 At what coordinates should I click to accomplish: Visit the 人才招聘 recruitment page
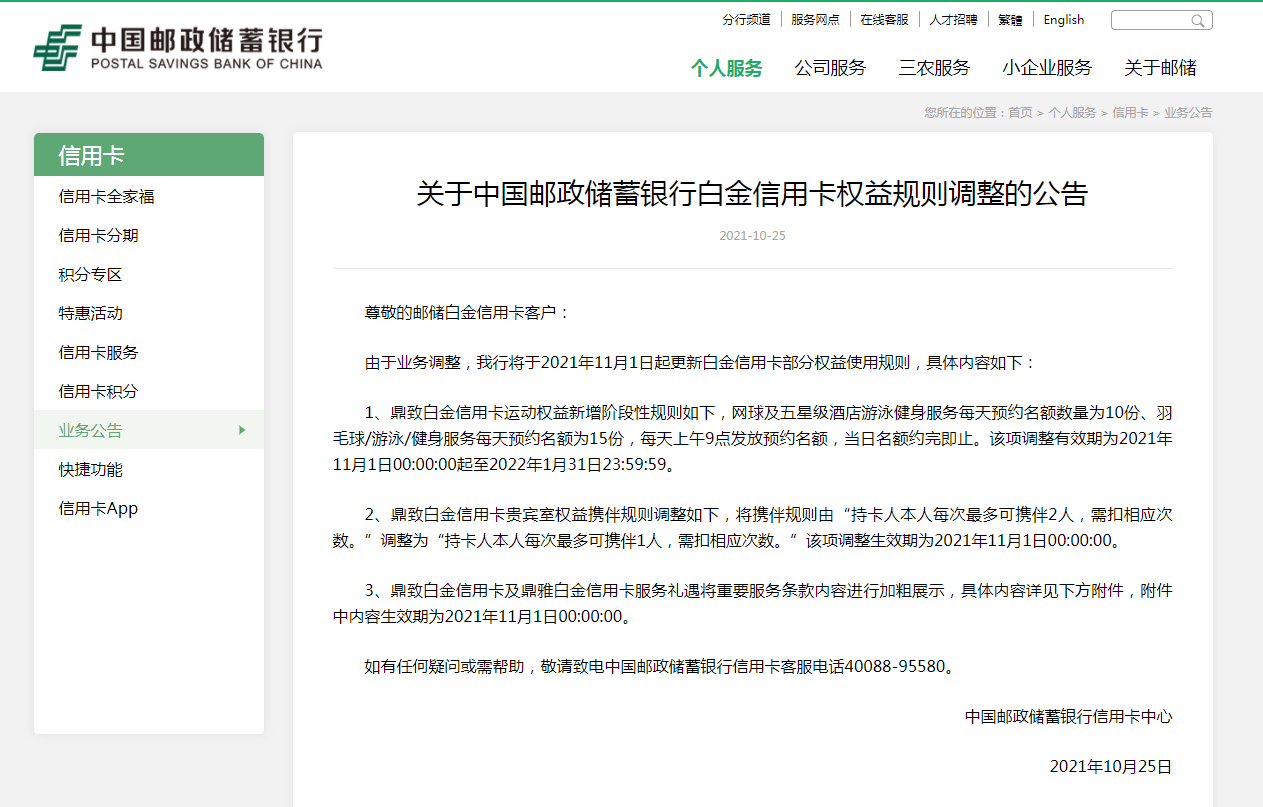(x=953, y=20)
